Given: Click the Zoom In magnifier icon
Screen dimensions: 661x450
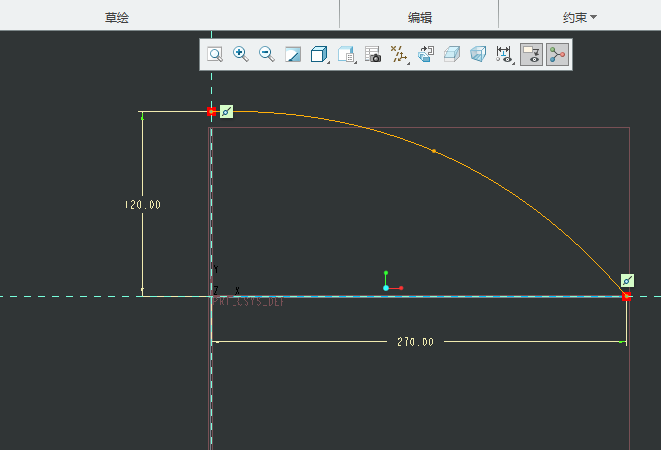Looking at the screenshot, I should tap(241, 54).
